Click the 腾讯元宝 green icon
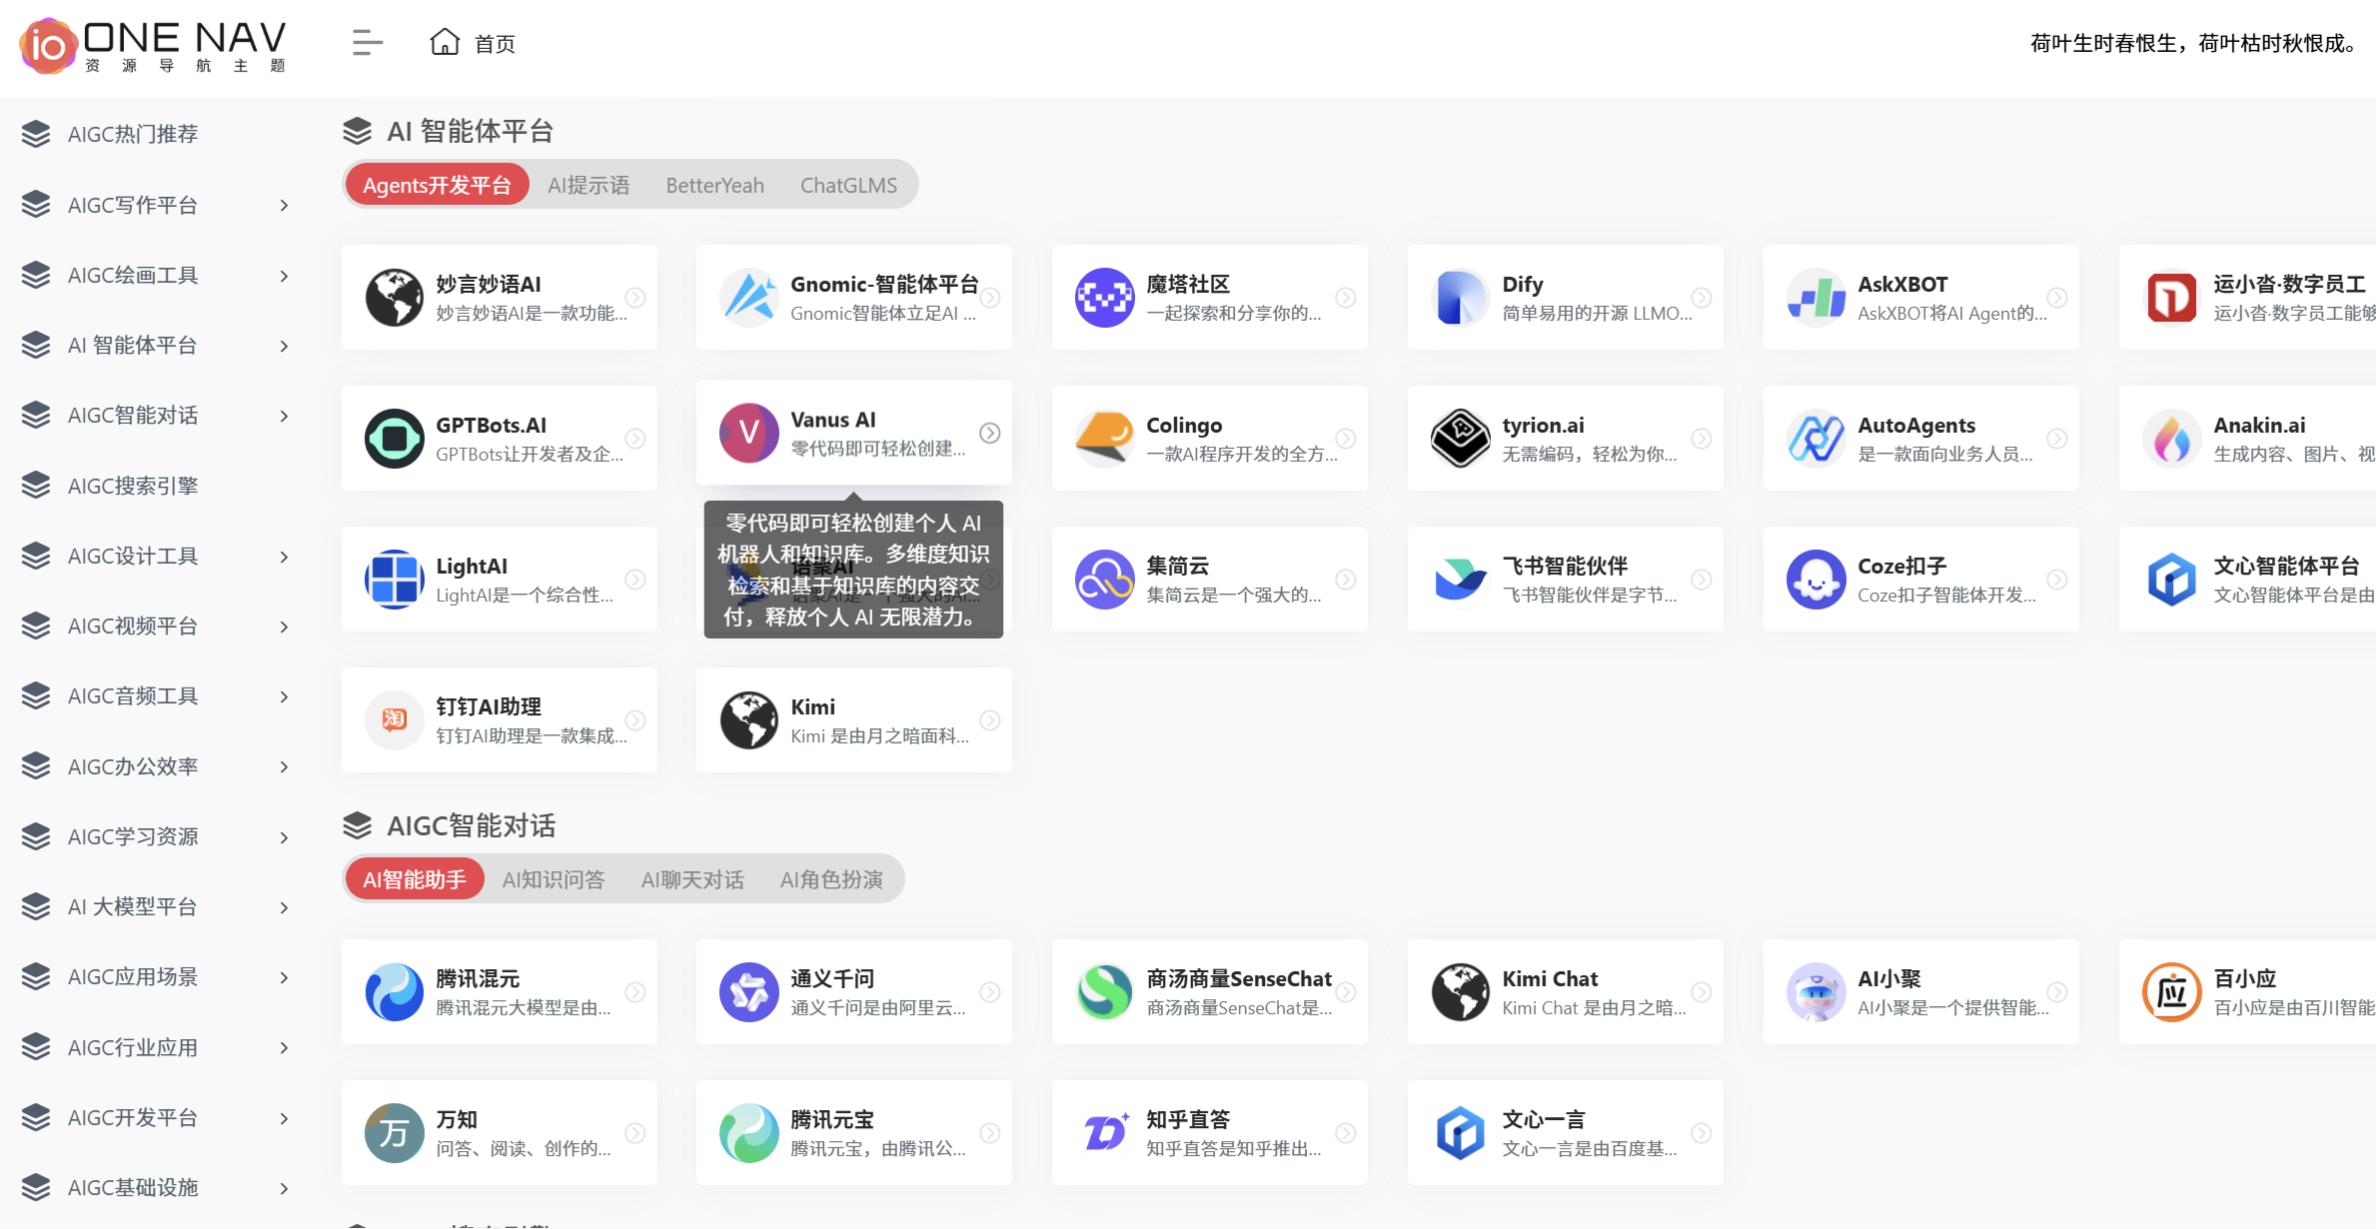This screenshot has width=2376, height=1229. tap(749, 1133)
